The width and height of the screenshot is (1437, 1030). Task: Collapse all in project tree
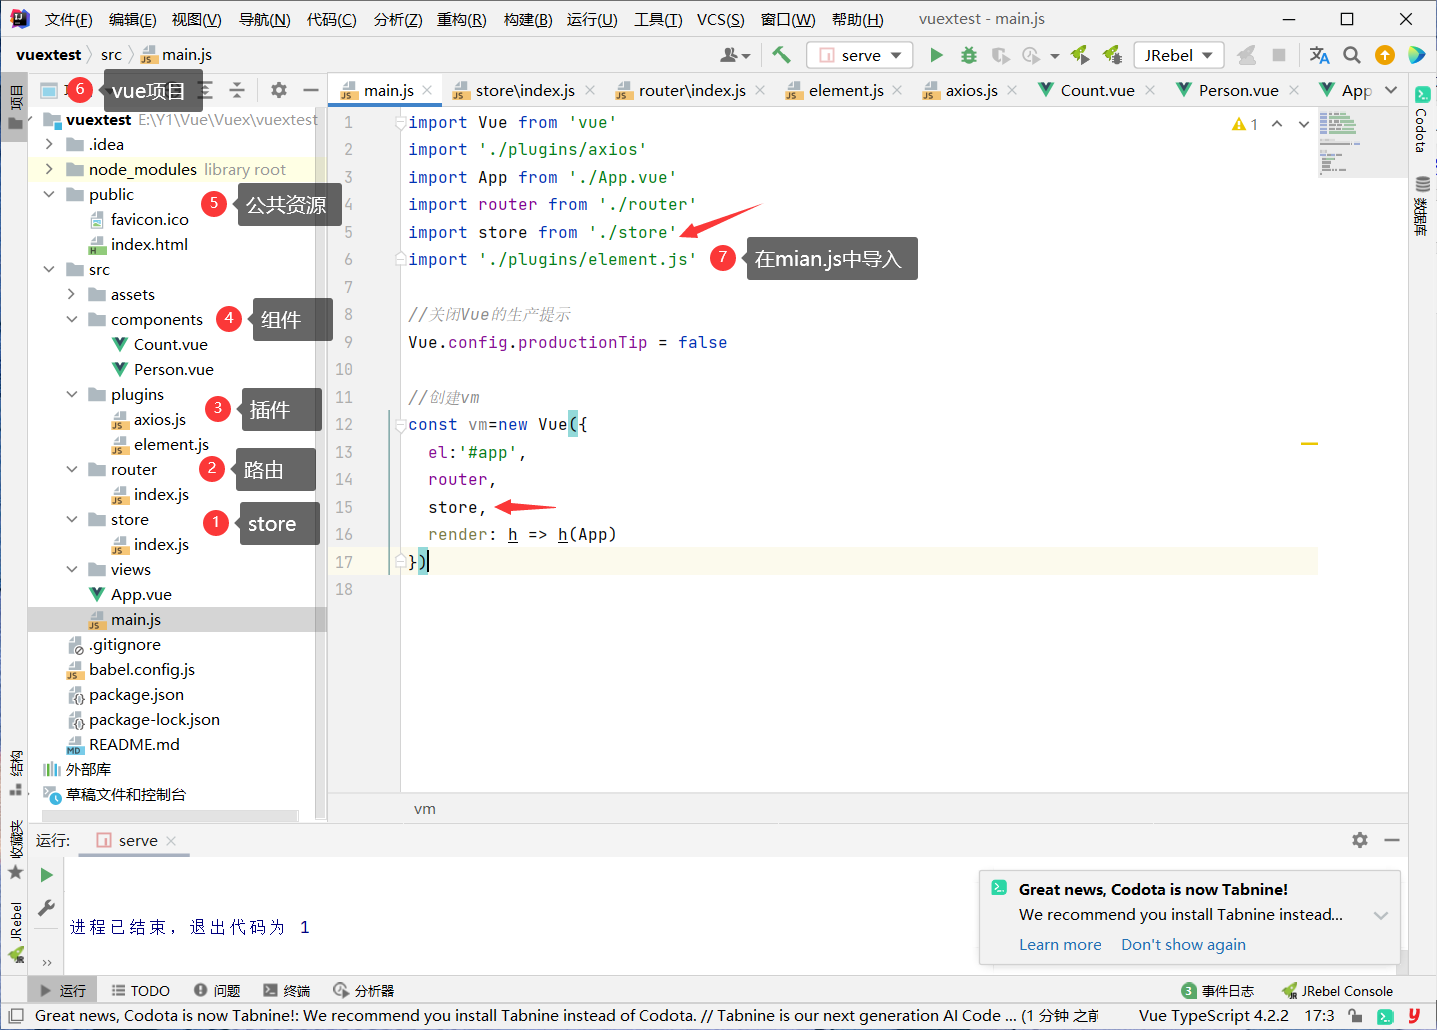(x=237, y=90)
